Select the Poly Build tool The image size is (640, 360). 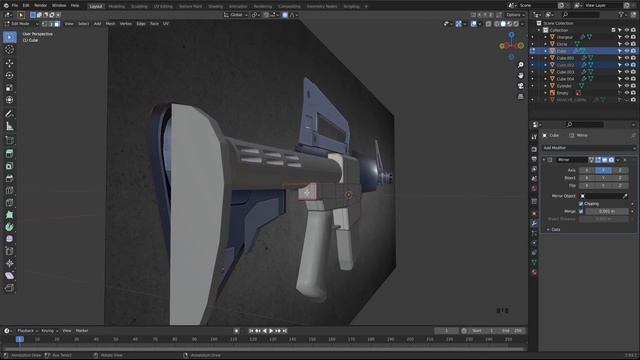pos(9,215)
